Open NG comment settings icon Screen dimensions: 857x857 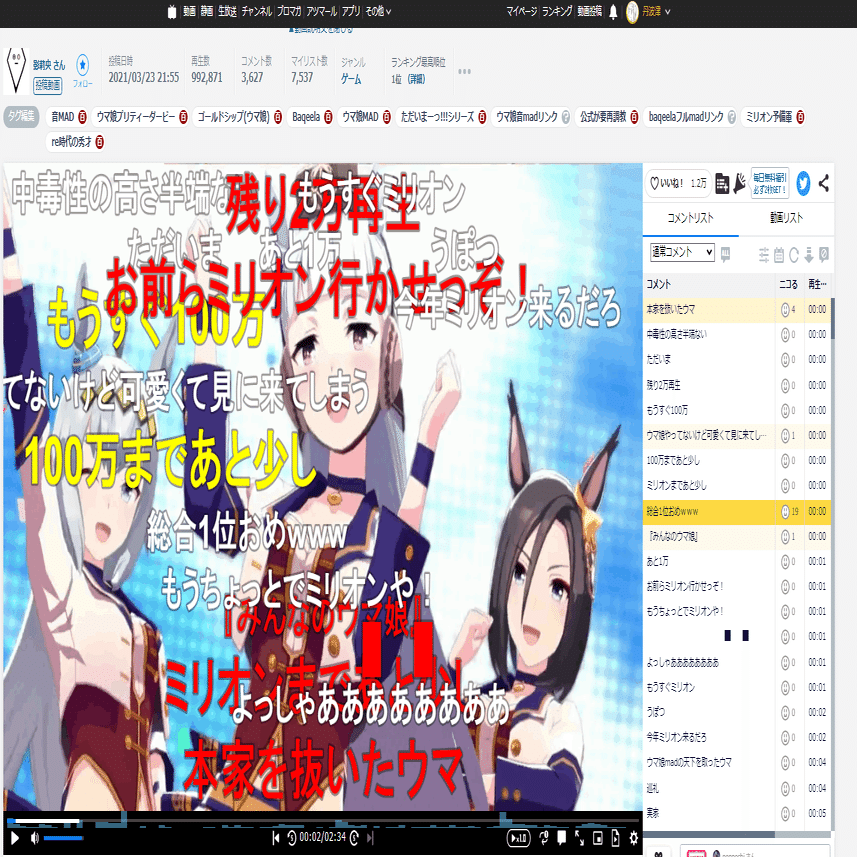(x=824, y=255)
